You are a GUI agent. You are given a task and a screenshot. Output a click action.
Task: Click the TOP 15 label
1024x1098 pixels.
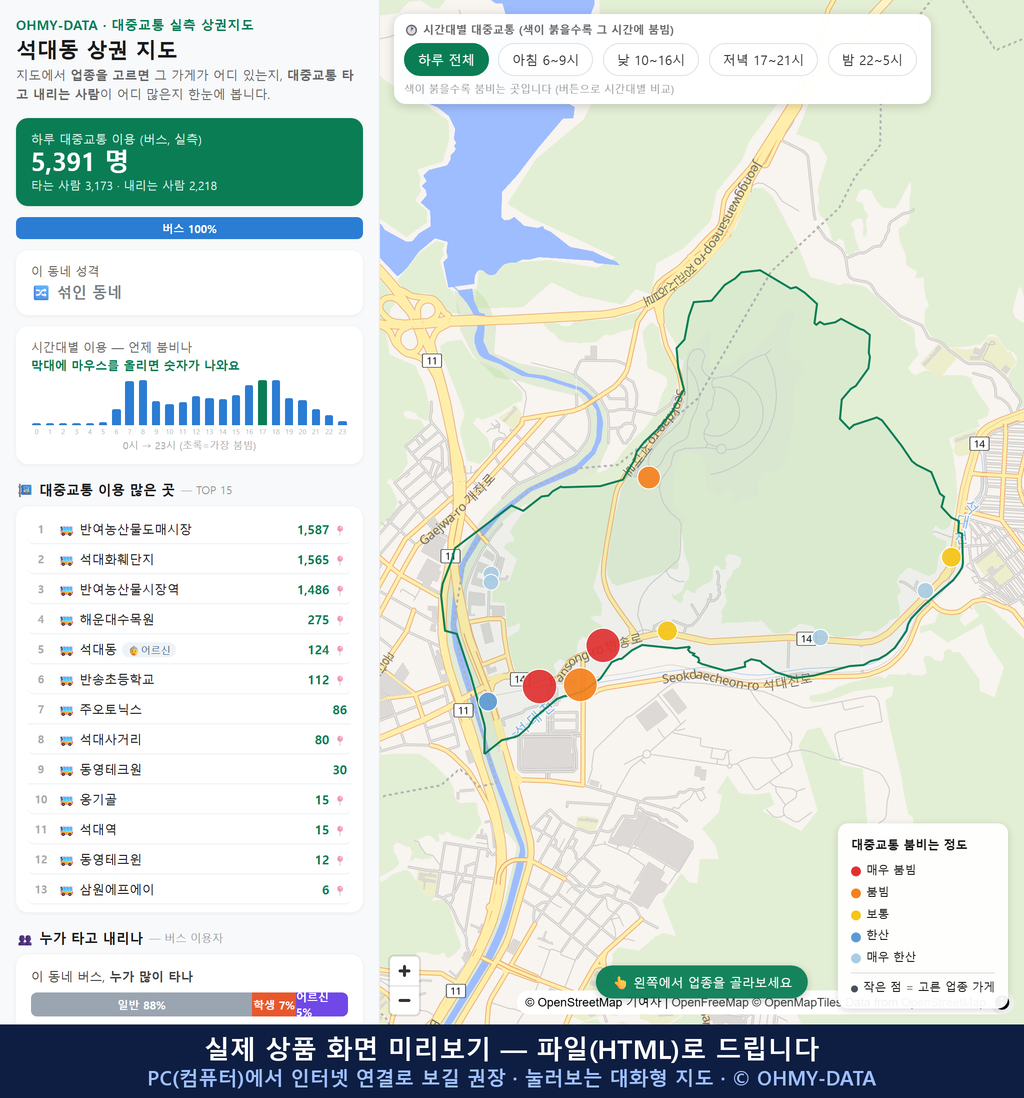[214, 491]
